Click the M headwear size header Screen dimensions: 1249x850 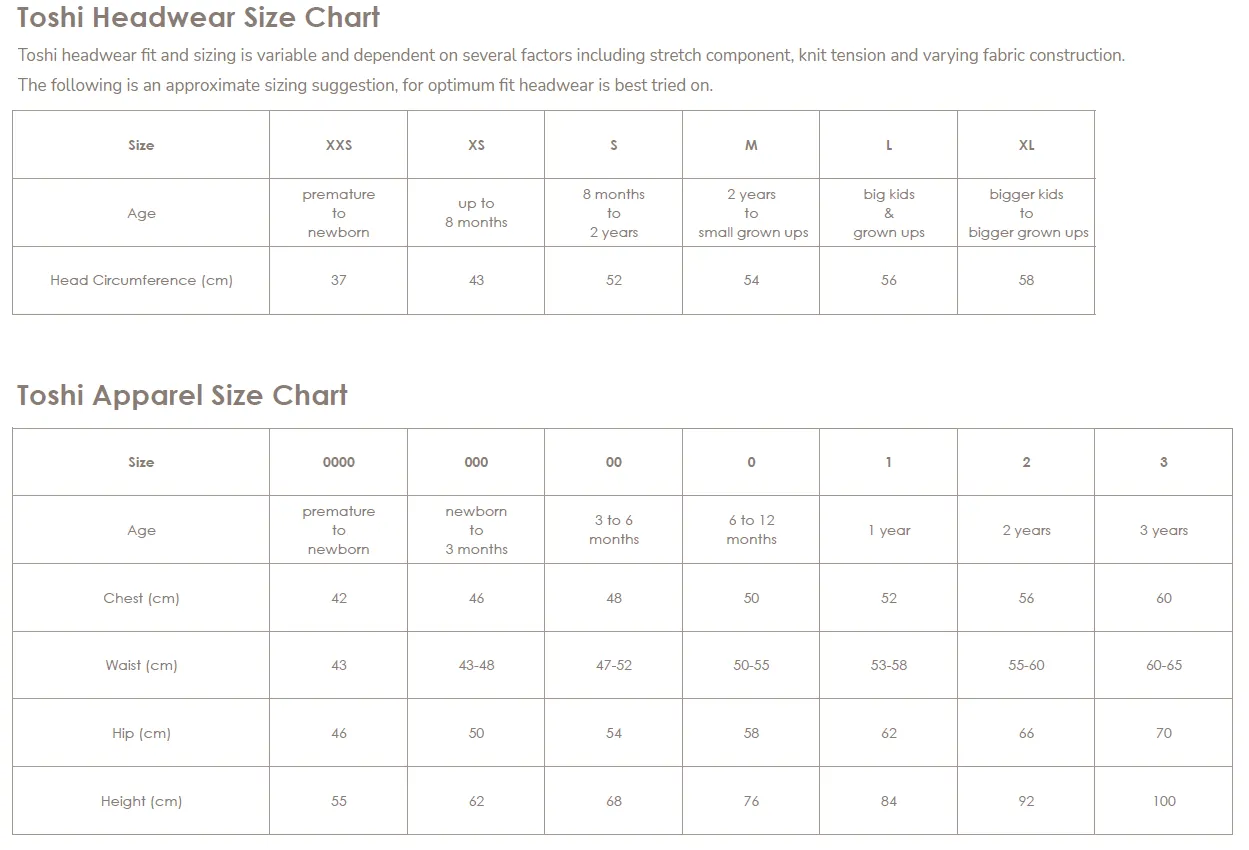[x=751, y=145]
